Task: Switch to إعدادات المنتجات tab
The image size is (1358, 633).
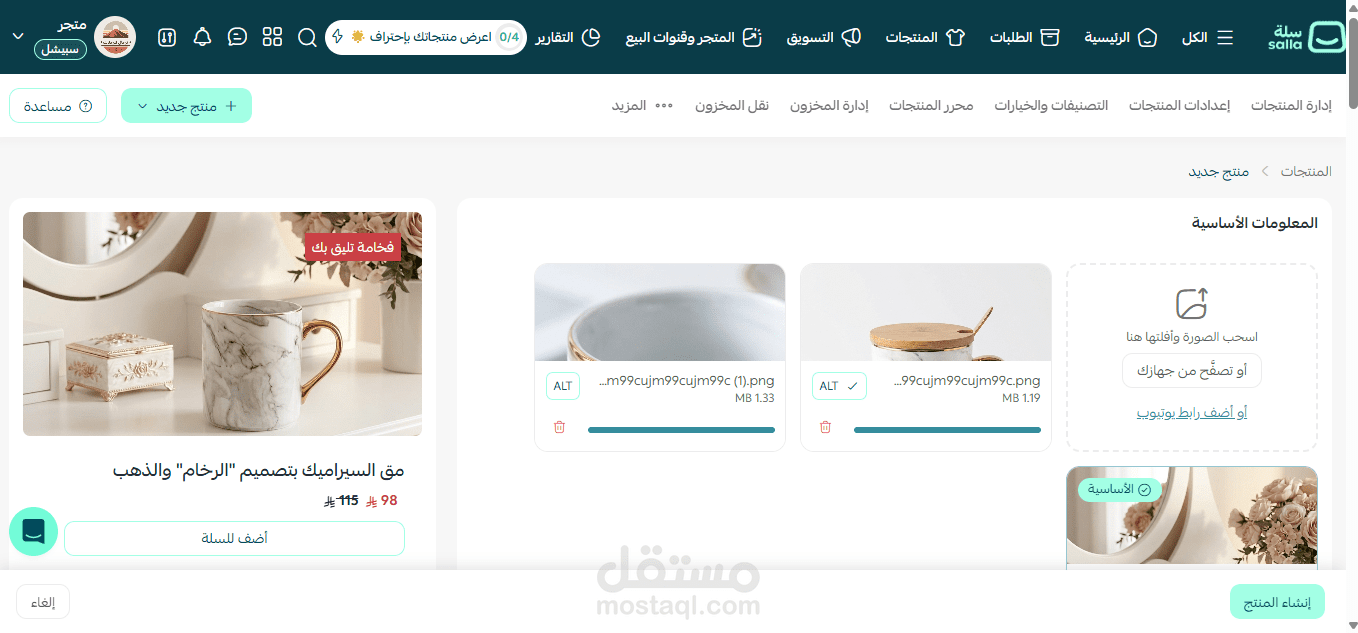Action: point(1179,105)
